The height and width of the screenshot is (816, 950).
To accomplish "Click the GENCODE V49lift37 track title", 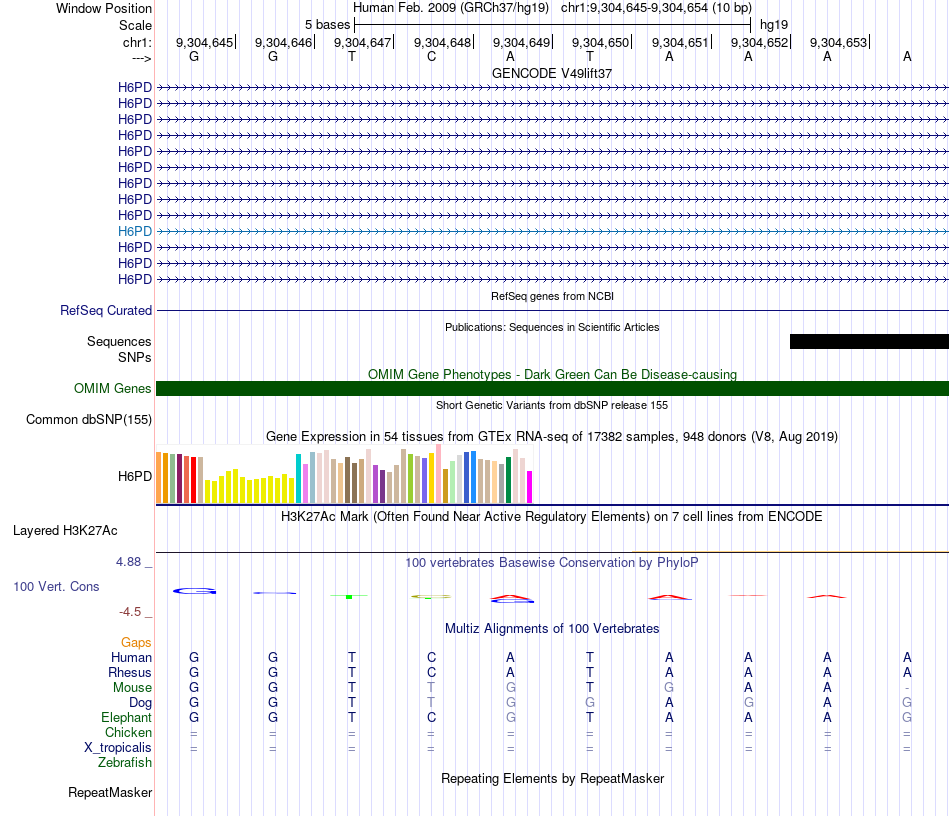I will 552,73.
